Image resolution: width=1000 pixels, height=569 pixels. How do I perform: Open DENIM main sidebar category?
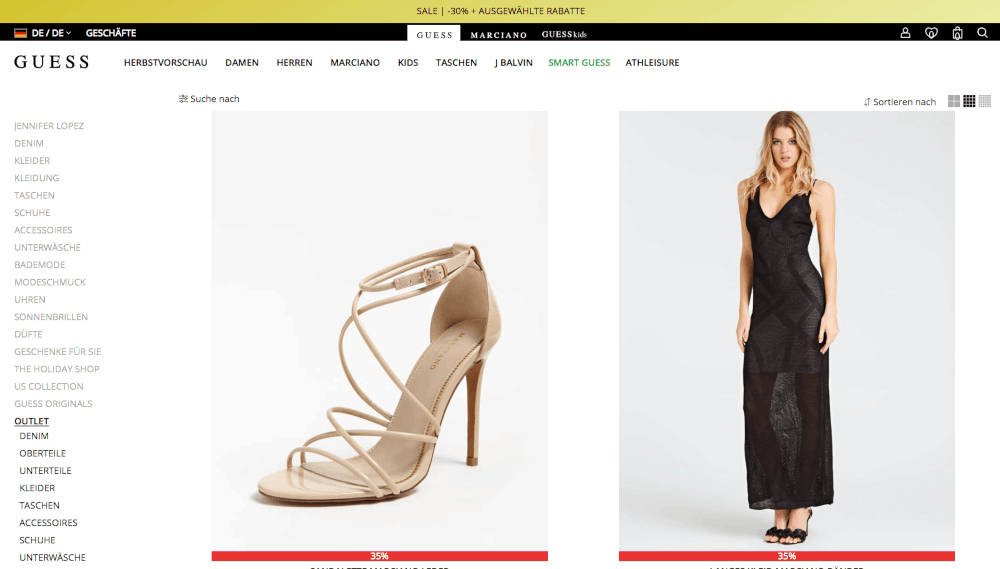[x=29, y=144]
